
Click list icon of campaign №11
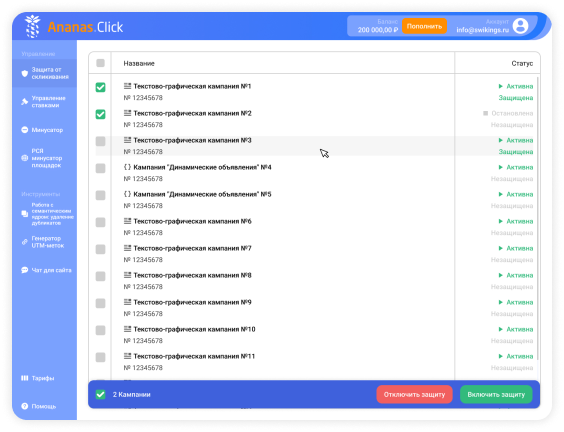point(127,356)
